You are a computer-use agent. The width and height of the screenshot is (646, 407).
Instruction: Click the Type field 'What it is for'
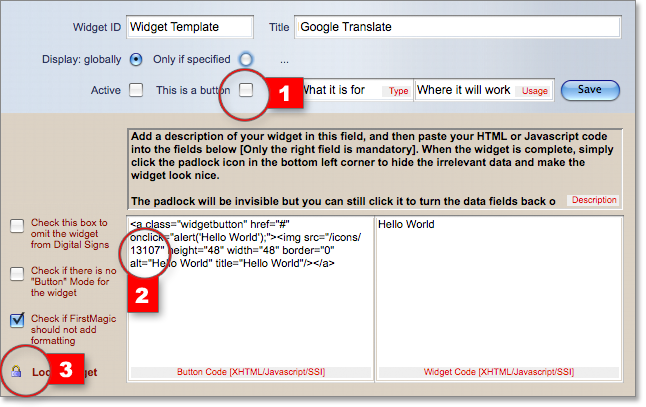click(358, 90)
